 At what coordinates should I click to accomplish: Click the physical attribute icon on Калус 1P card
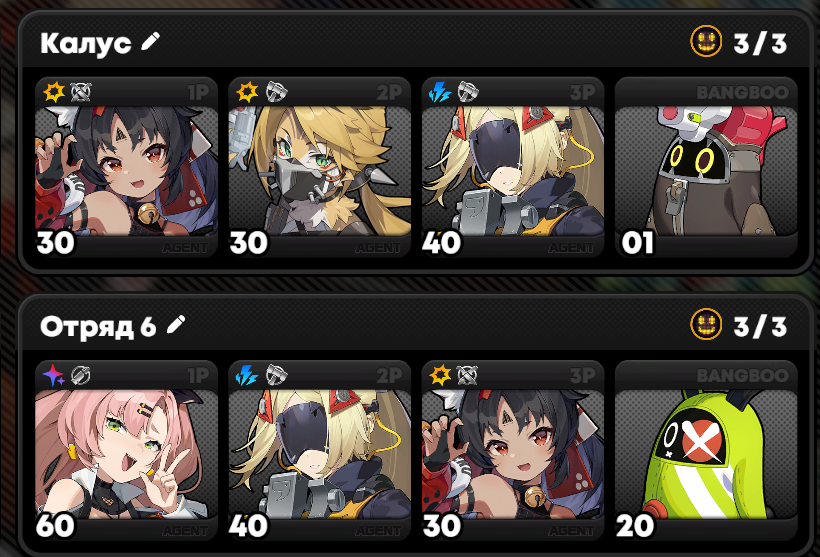tap(54, 92)
